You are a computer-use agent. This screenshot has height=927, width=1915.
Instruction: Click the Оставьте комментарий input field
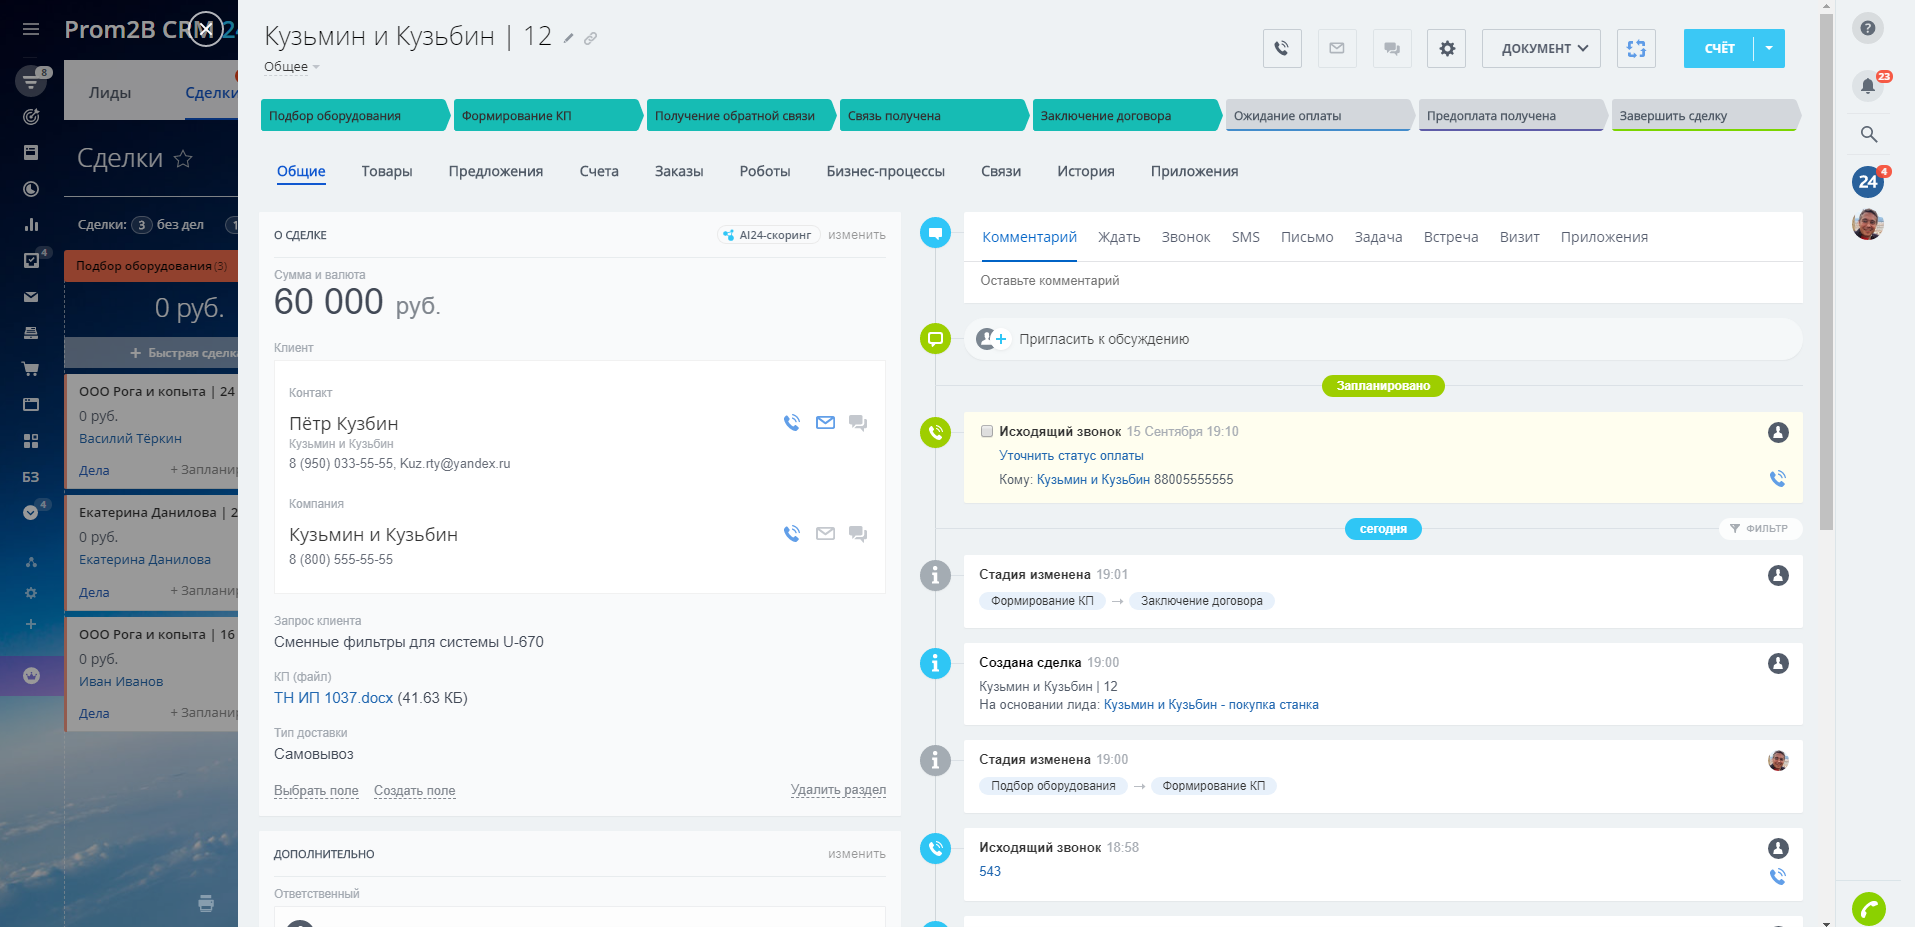[1380, 281]
